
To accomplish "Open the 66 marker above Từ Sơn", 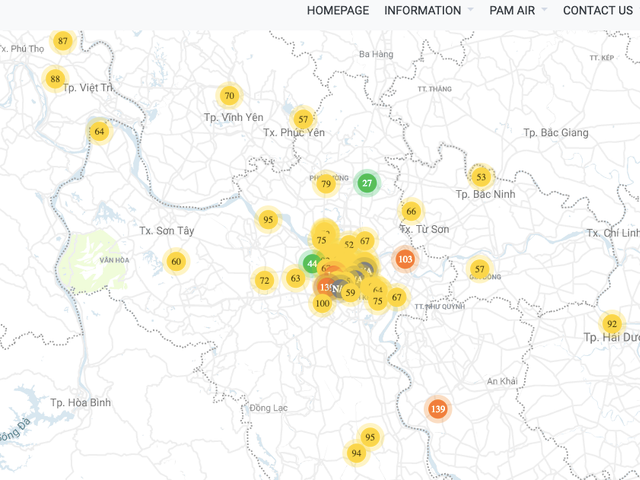I will (x=411, y=211).
